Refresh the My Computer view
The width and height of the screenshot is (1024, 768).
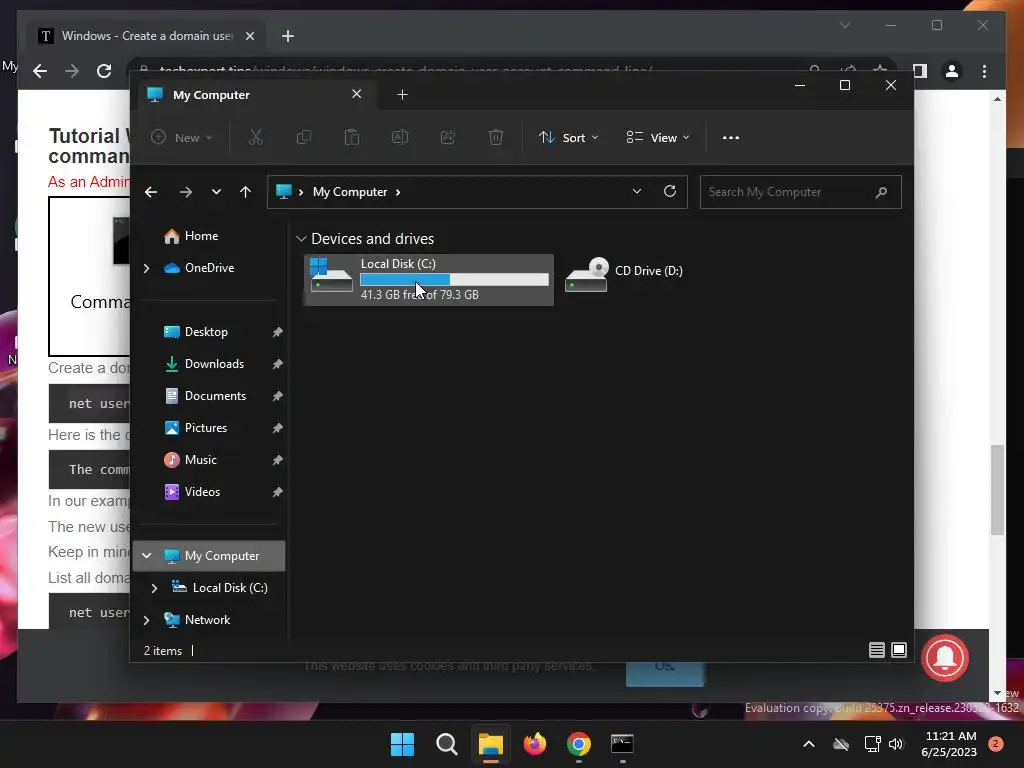(669, 191)
